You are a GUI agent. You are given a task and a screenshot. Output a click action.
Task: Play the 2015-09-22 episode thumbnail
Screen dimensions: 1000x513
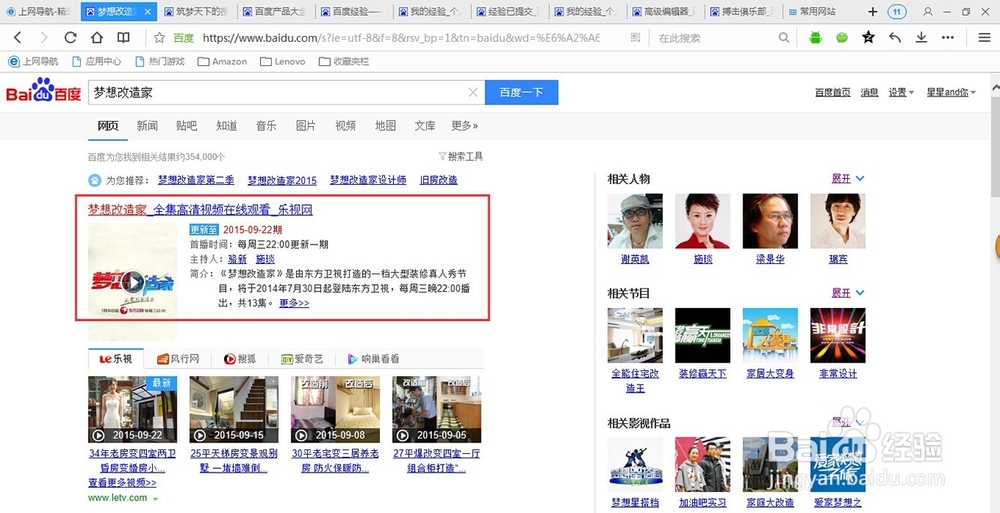point(133,409)
